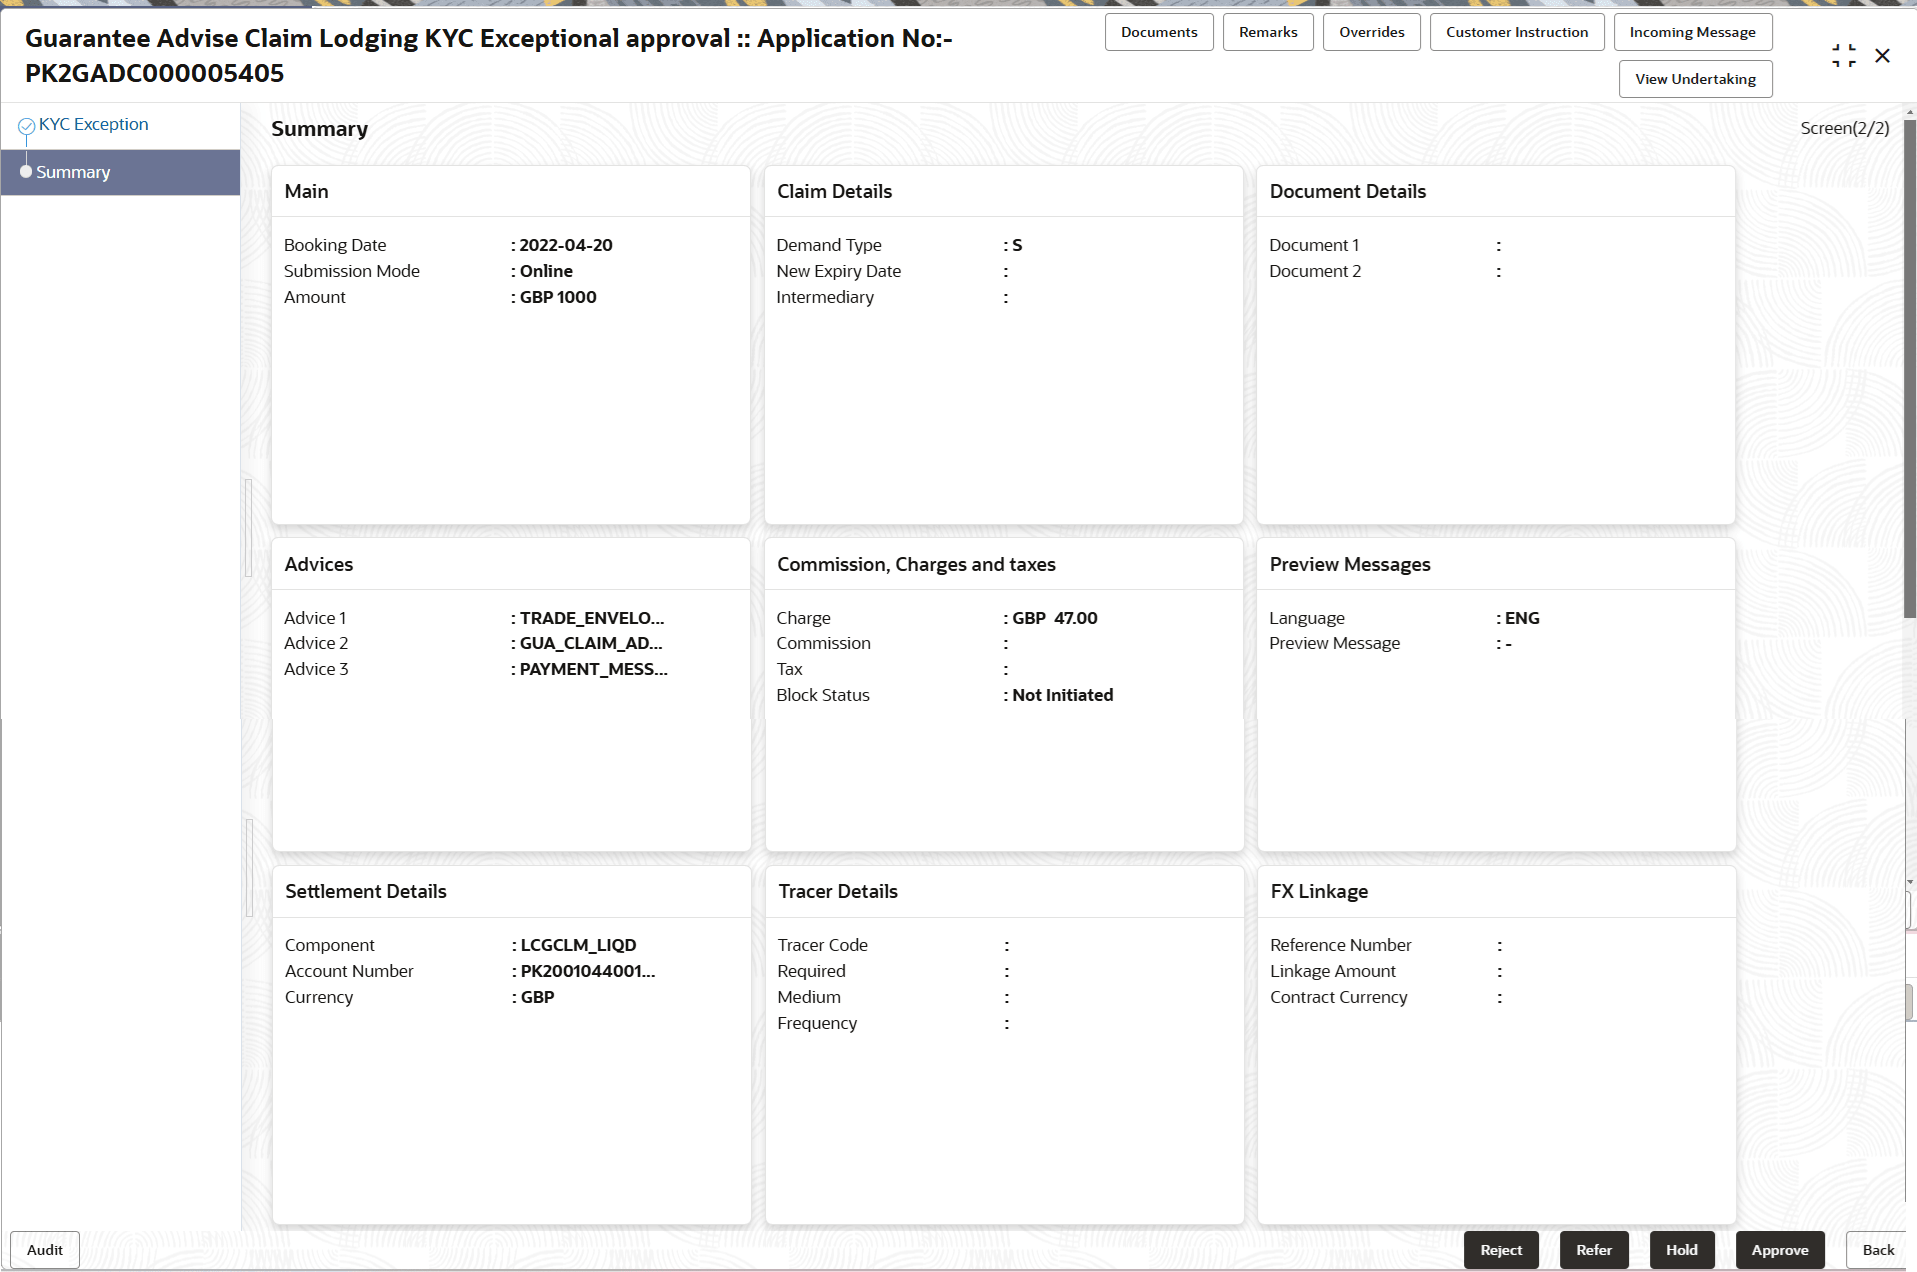Screen dimensions: 1917x1272
Task: Reject the application
Action: [x=1500, y=1249]
